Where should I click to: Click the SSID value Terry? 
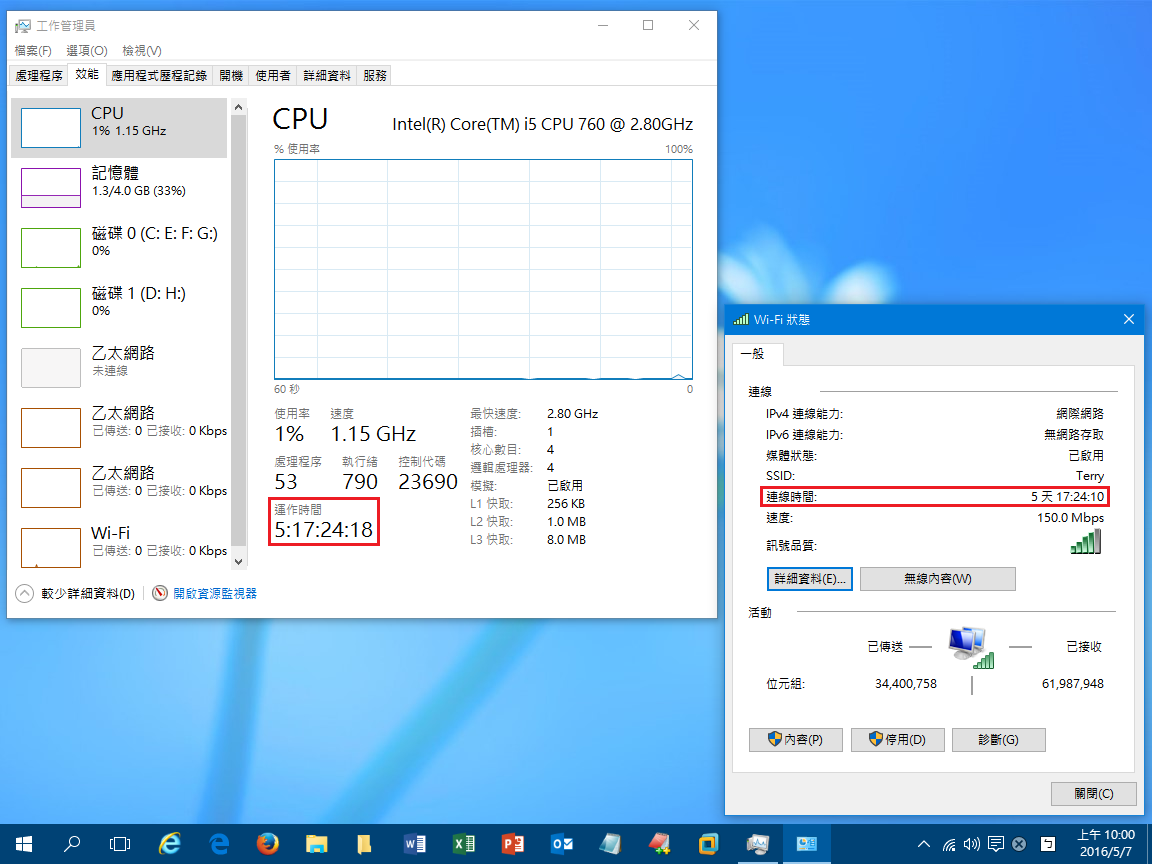pos(1090,476)
